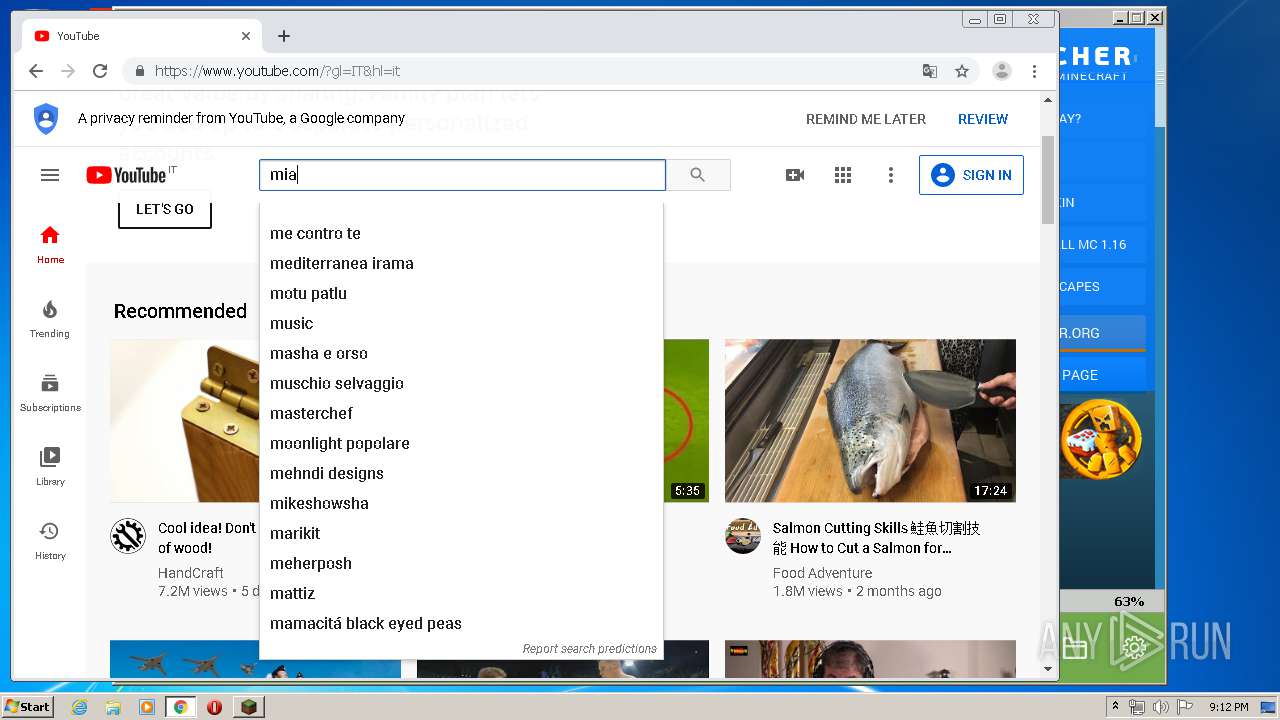Open the Chrome profile avatar icon
1280x720 pixels.
tap(1001, 71)
